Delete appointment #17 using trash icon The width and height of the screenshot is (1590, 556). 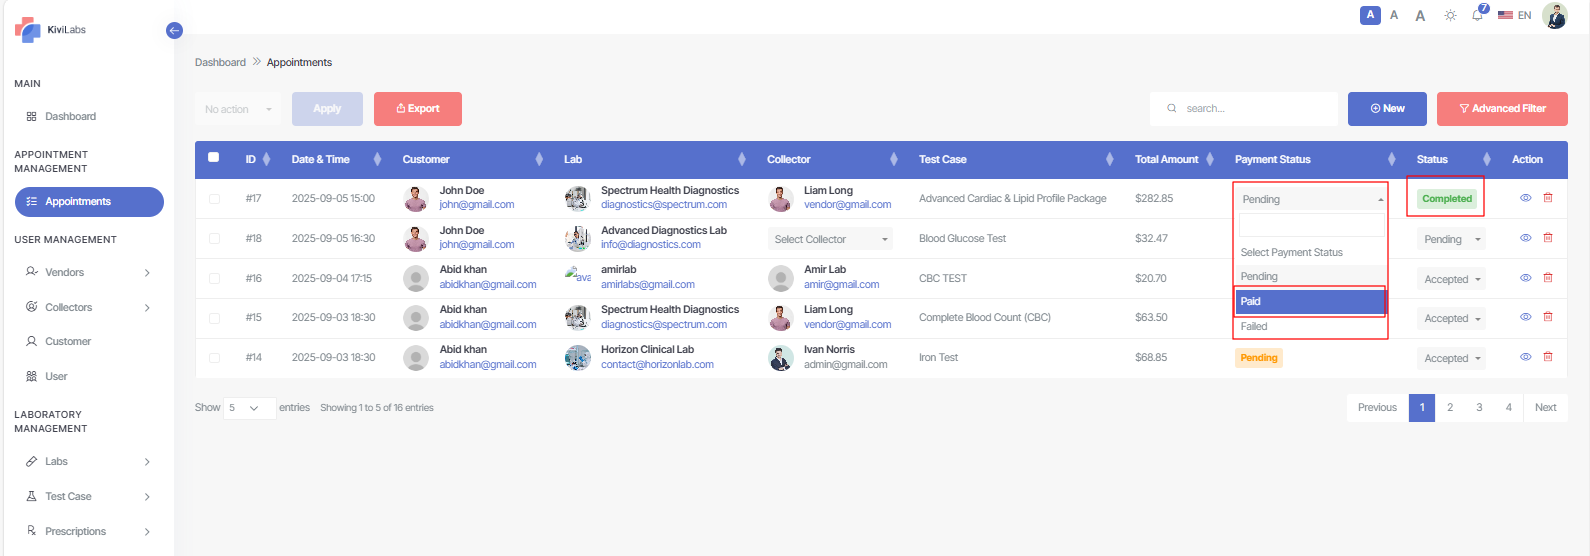click(x=1548, y=198)
